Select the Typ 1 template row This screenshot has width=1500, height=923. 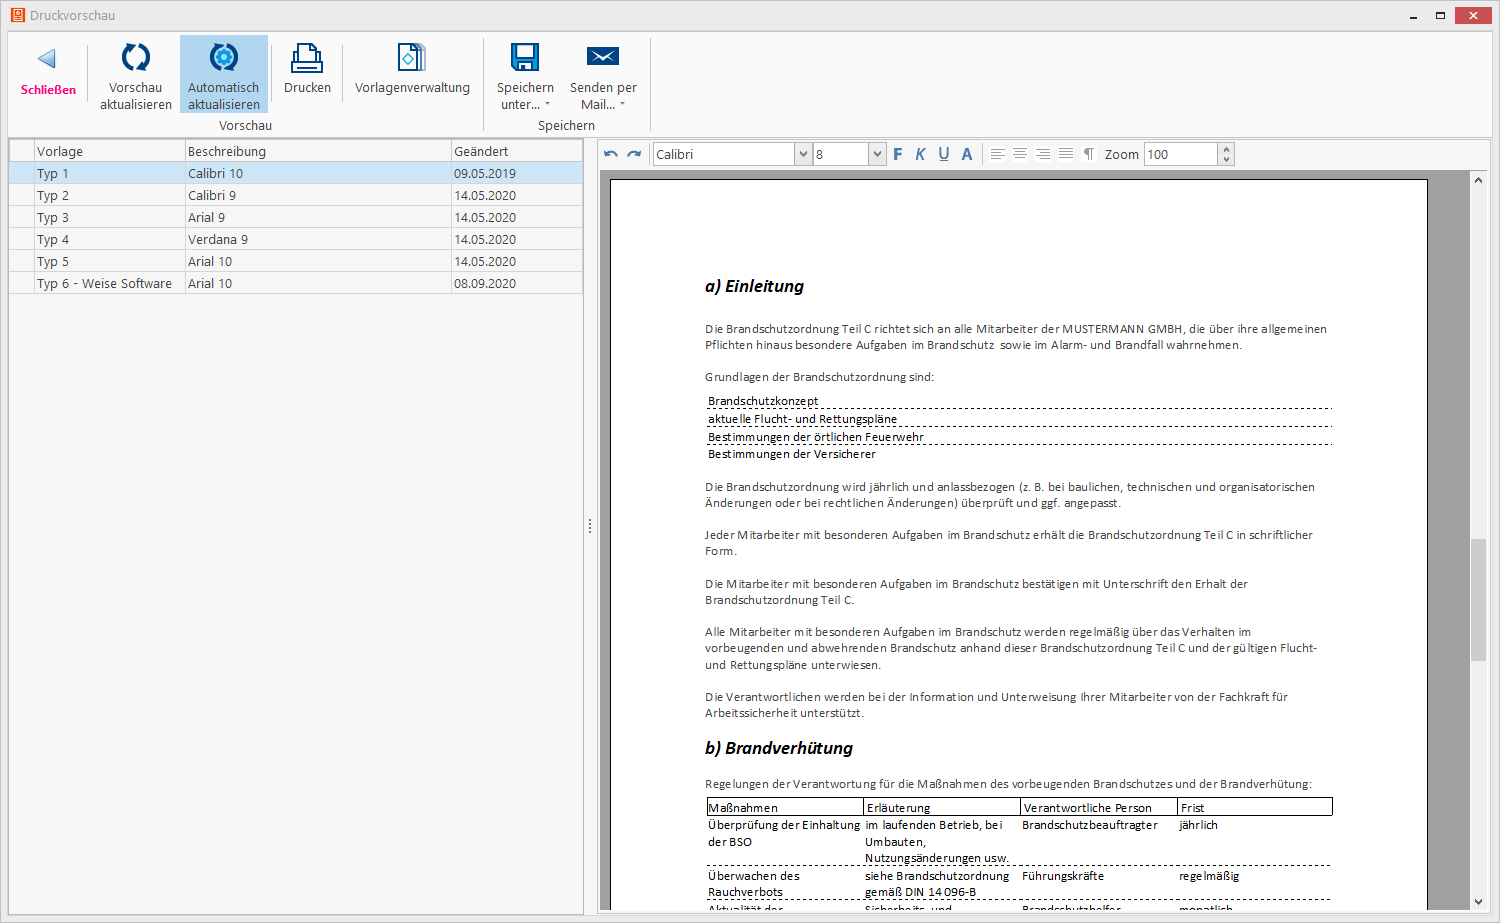tap(296, 173)
